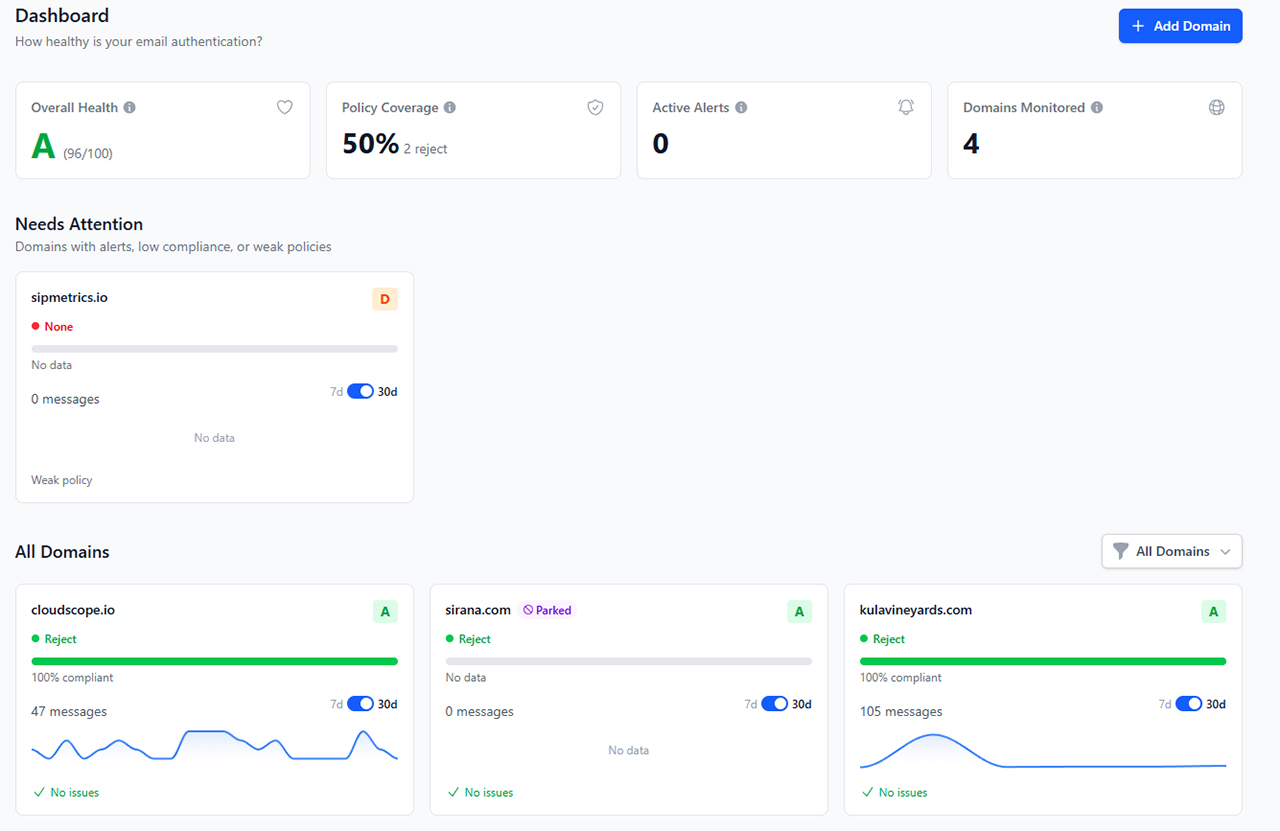Click the Parked badge on sirana.com
The image size is (1280, 831).
548,610
